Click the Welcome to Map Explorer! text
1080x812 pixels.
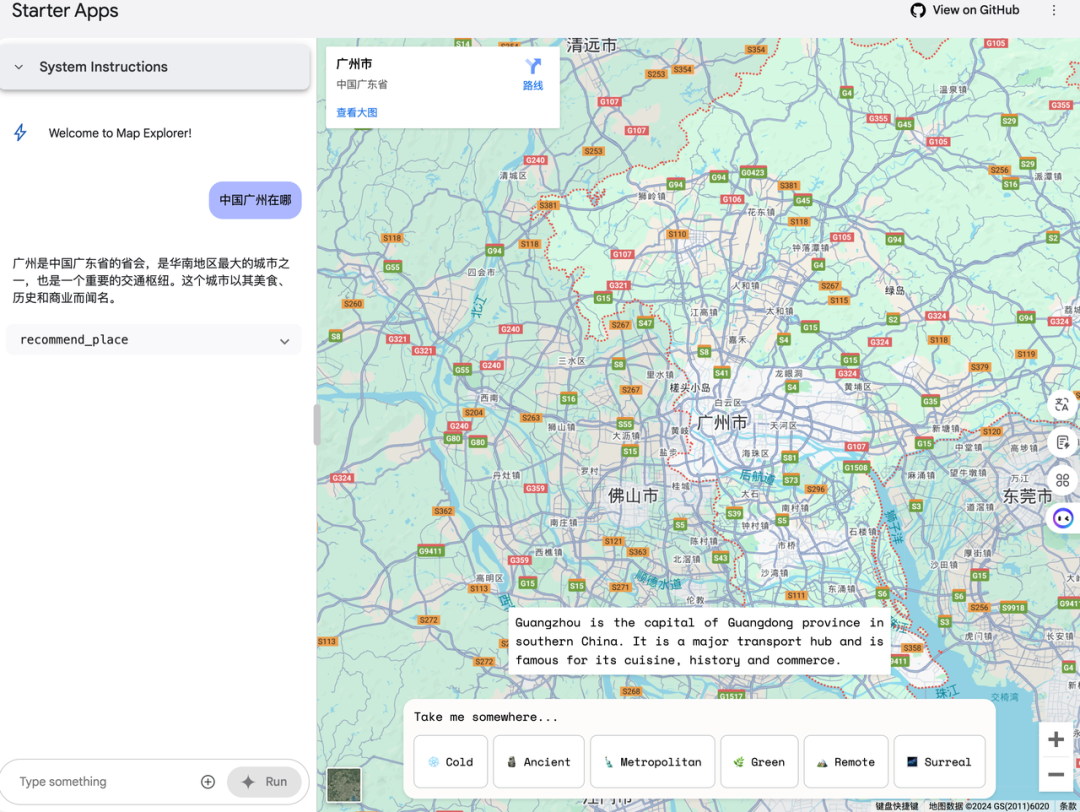pyautogui.click(x=120, y=133)
